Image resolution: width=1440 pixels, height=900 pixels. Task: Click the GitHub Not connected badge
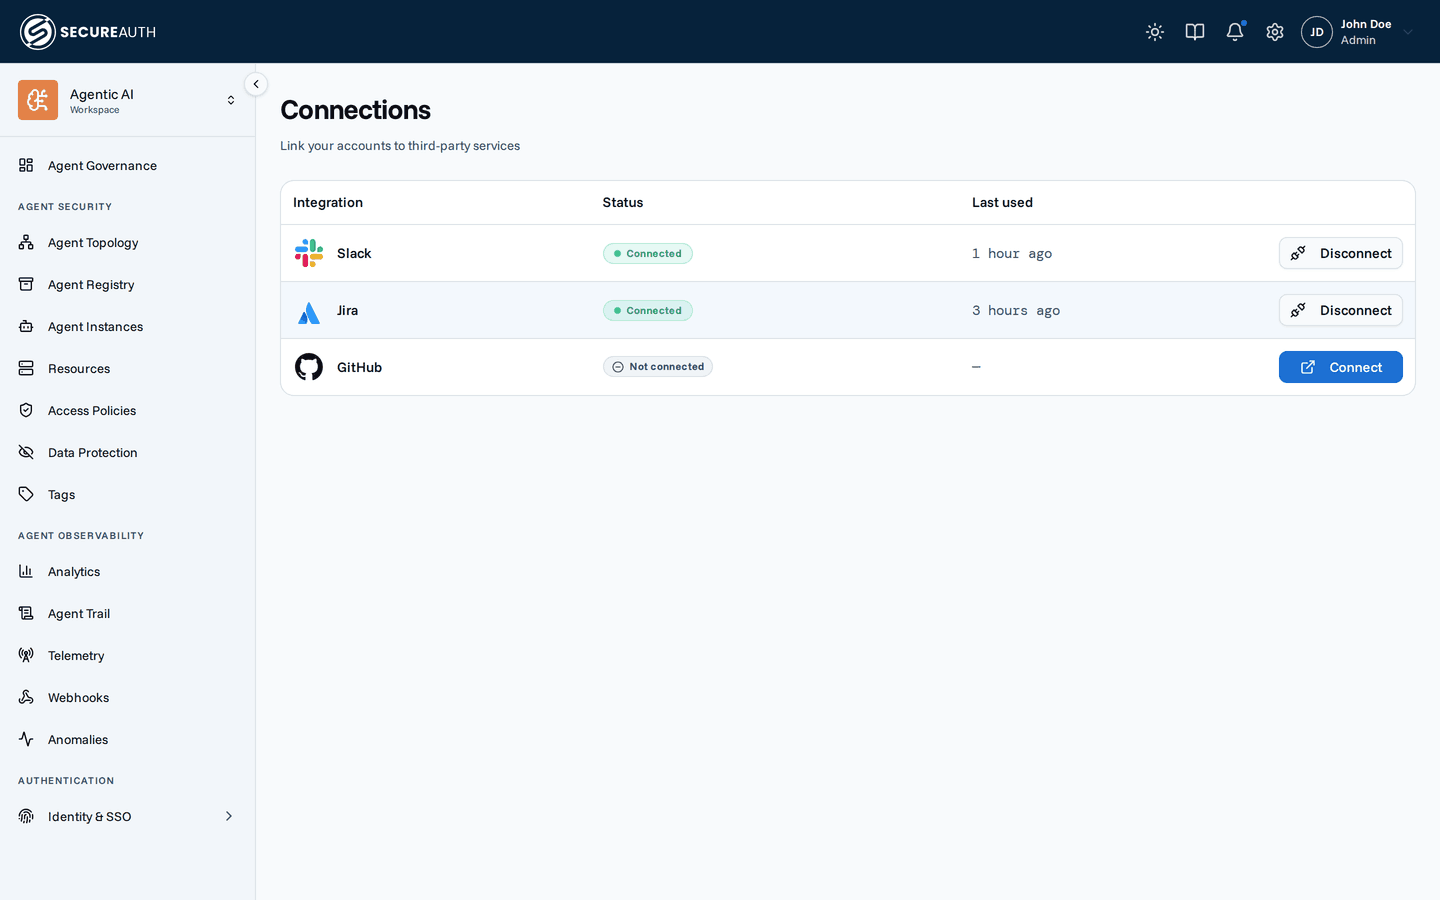657,367
